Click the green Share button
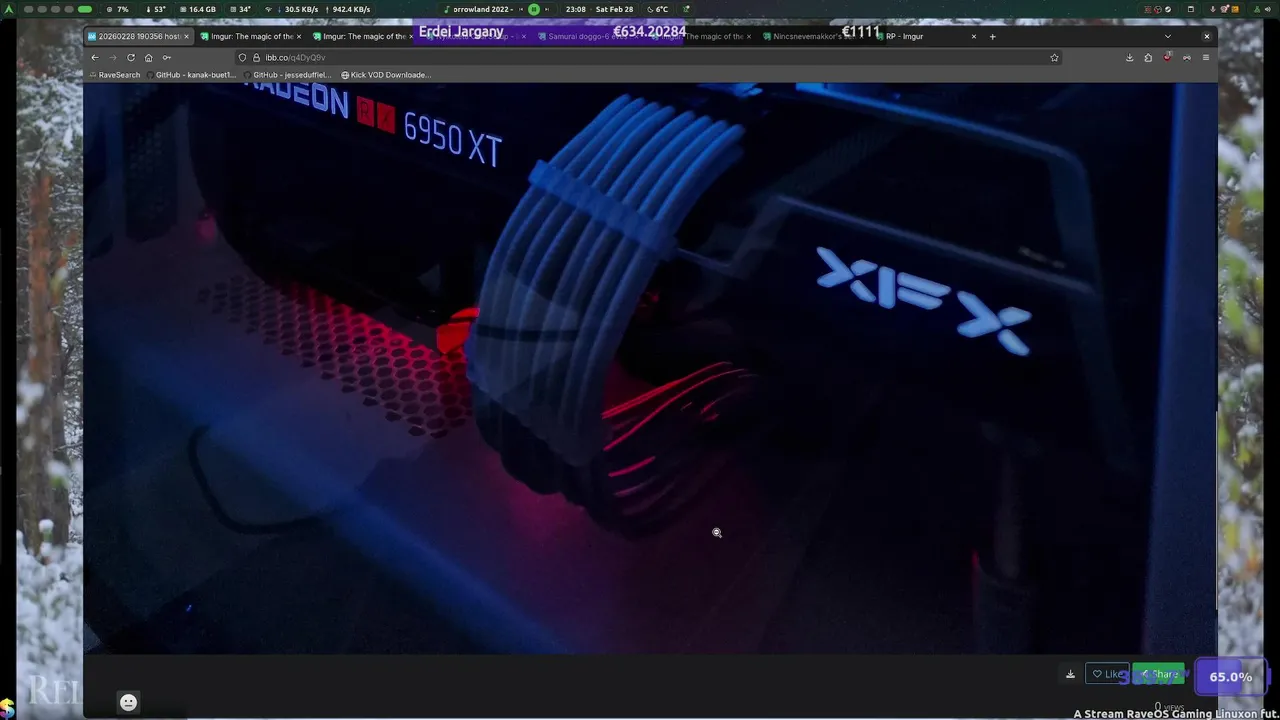This screenshot has height=720, width=1280. pyautogui.click(x=1158, y=674)
